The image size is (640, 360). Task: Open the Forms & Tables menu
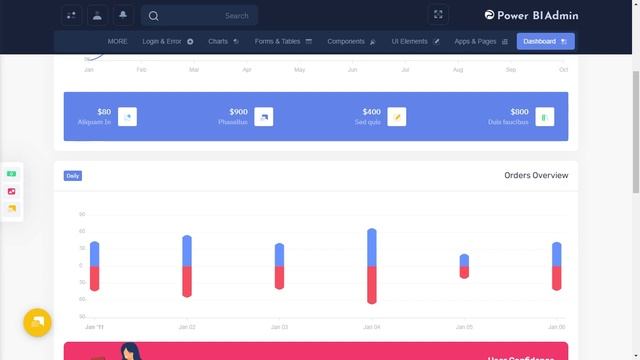(283, 41)
